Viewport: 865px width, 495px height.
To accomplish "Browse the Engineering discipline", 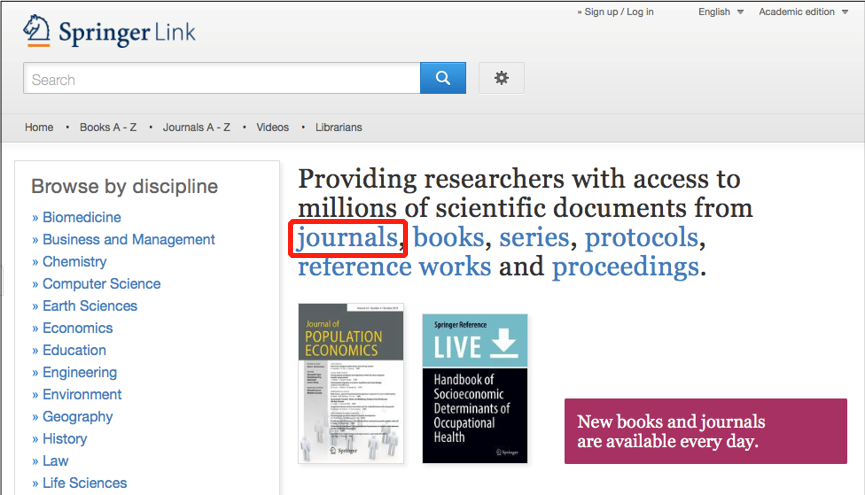I will tap(80, 372).
